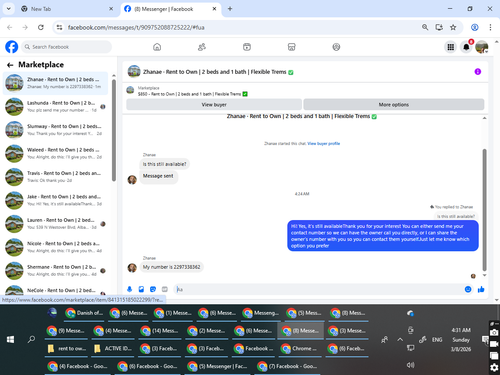The height and width of the screenshot is (375, 500).
Task: Open the $850 Rent to Own listing link
Action: point(193,94)
